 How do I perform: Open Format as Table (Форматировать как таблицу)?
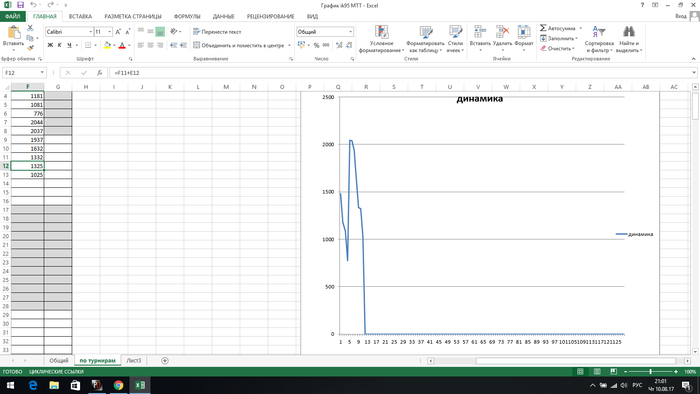coord(425,39)
